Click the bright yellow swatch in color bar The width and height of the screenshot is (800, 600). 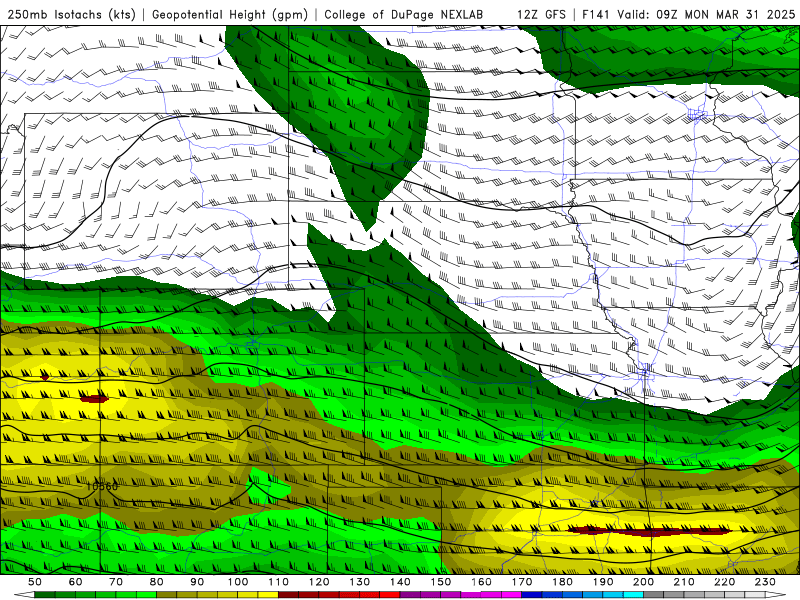268,595
